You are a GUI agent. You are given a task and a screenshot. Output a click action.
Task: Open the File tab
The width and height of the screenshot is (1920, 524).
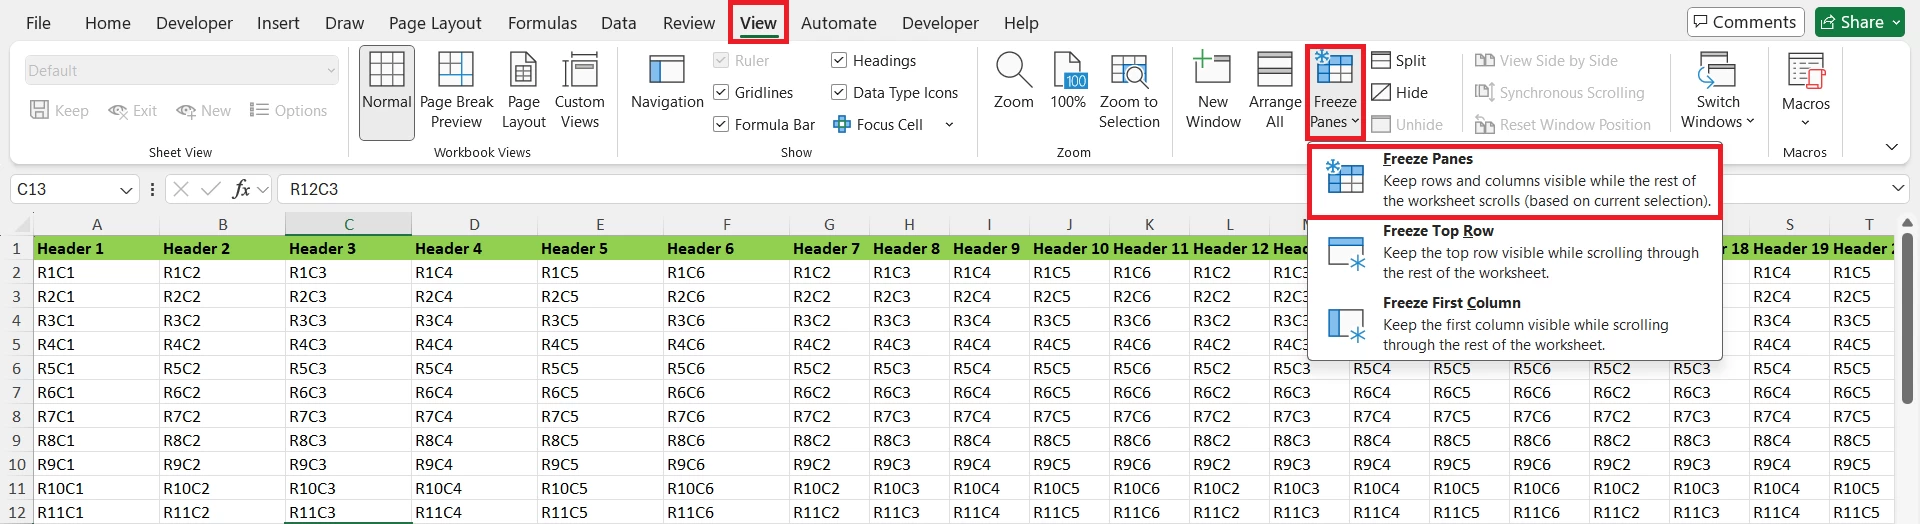38,23
